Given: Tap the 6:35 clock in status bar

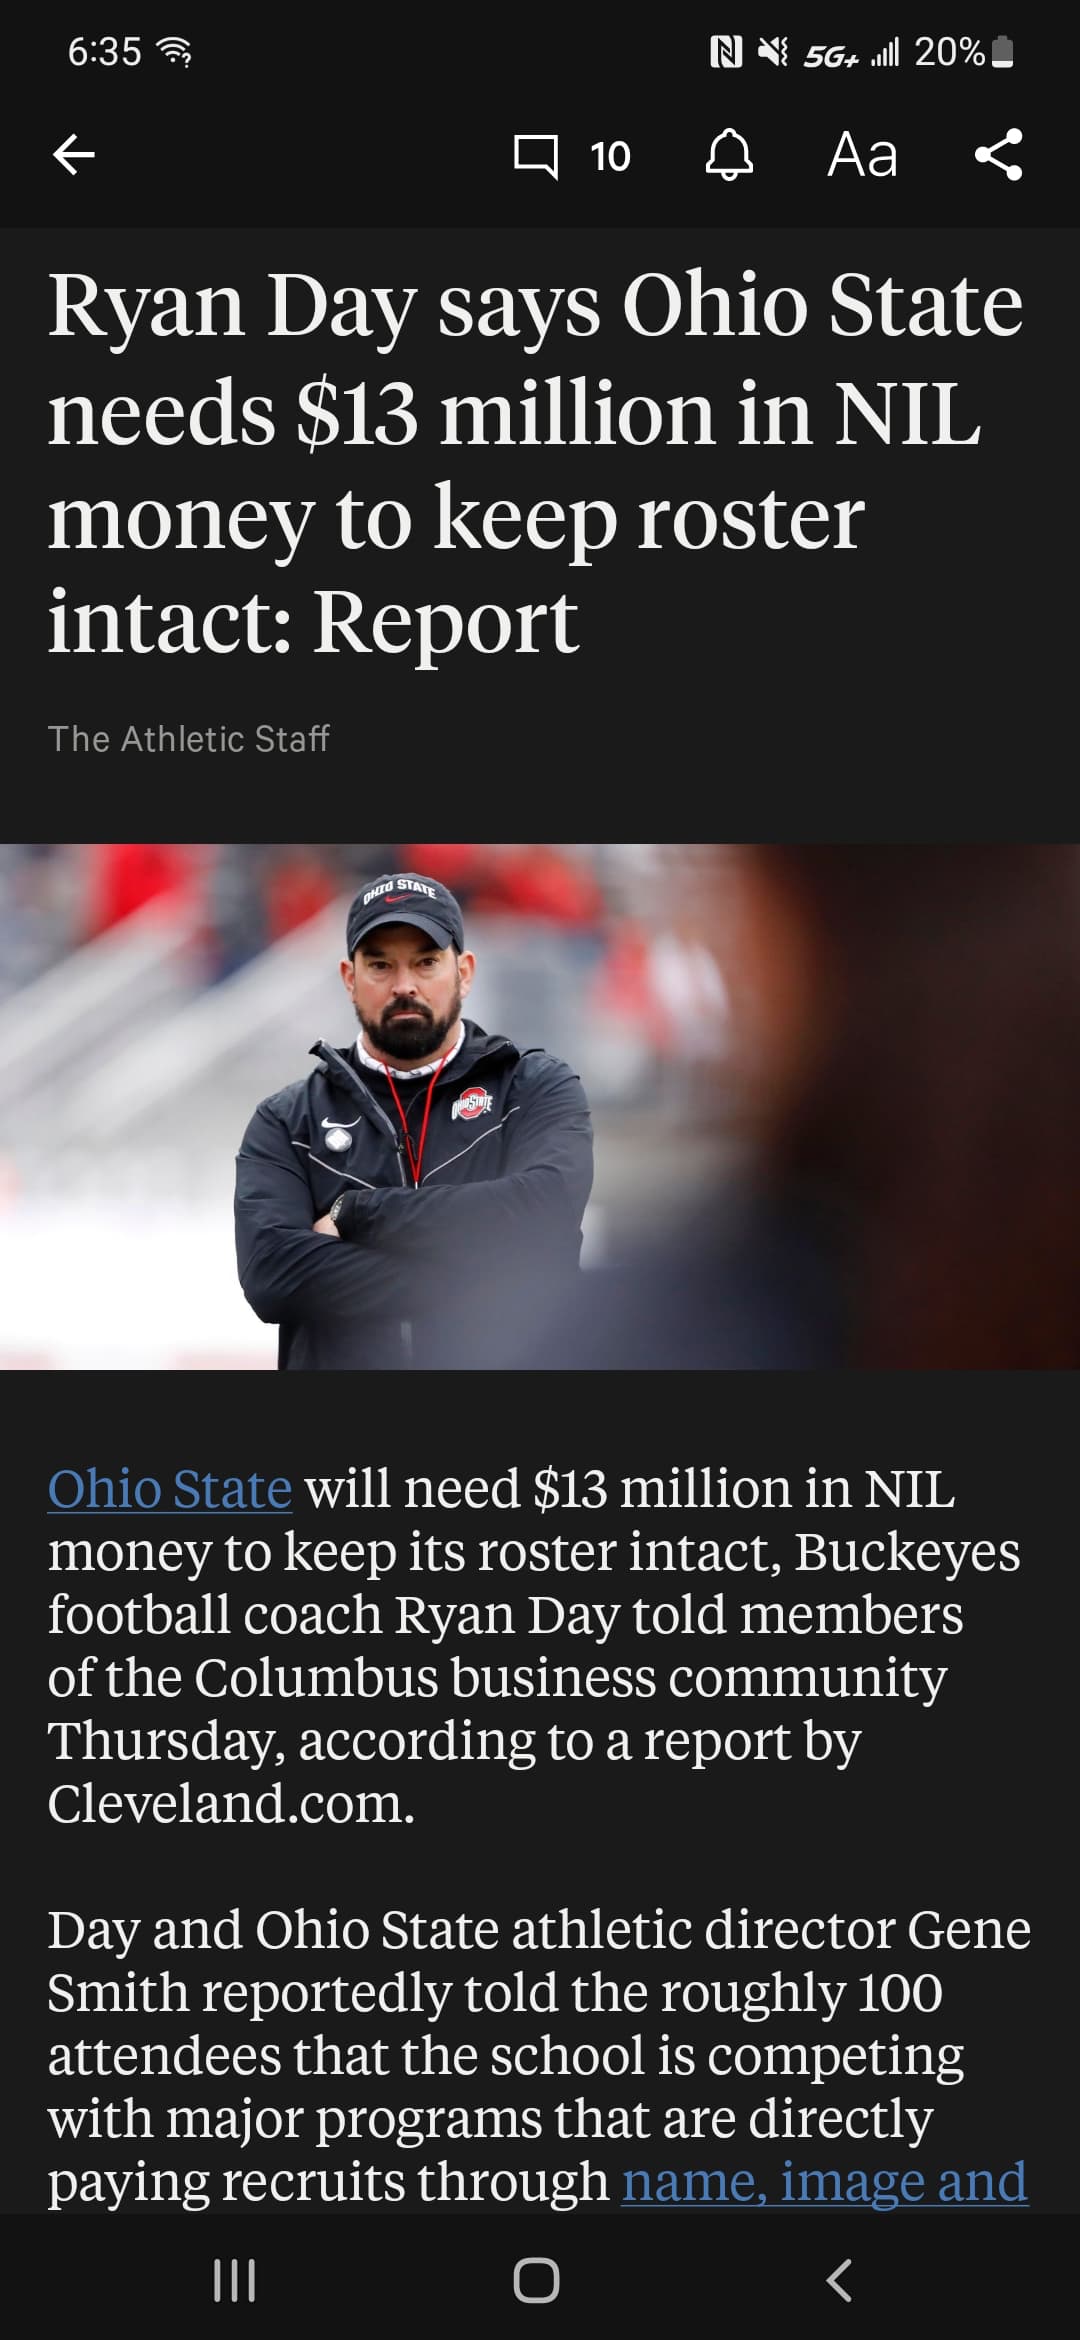Looking at the screenshot, I should tap(104, 52).
